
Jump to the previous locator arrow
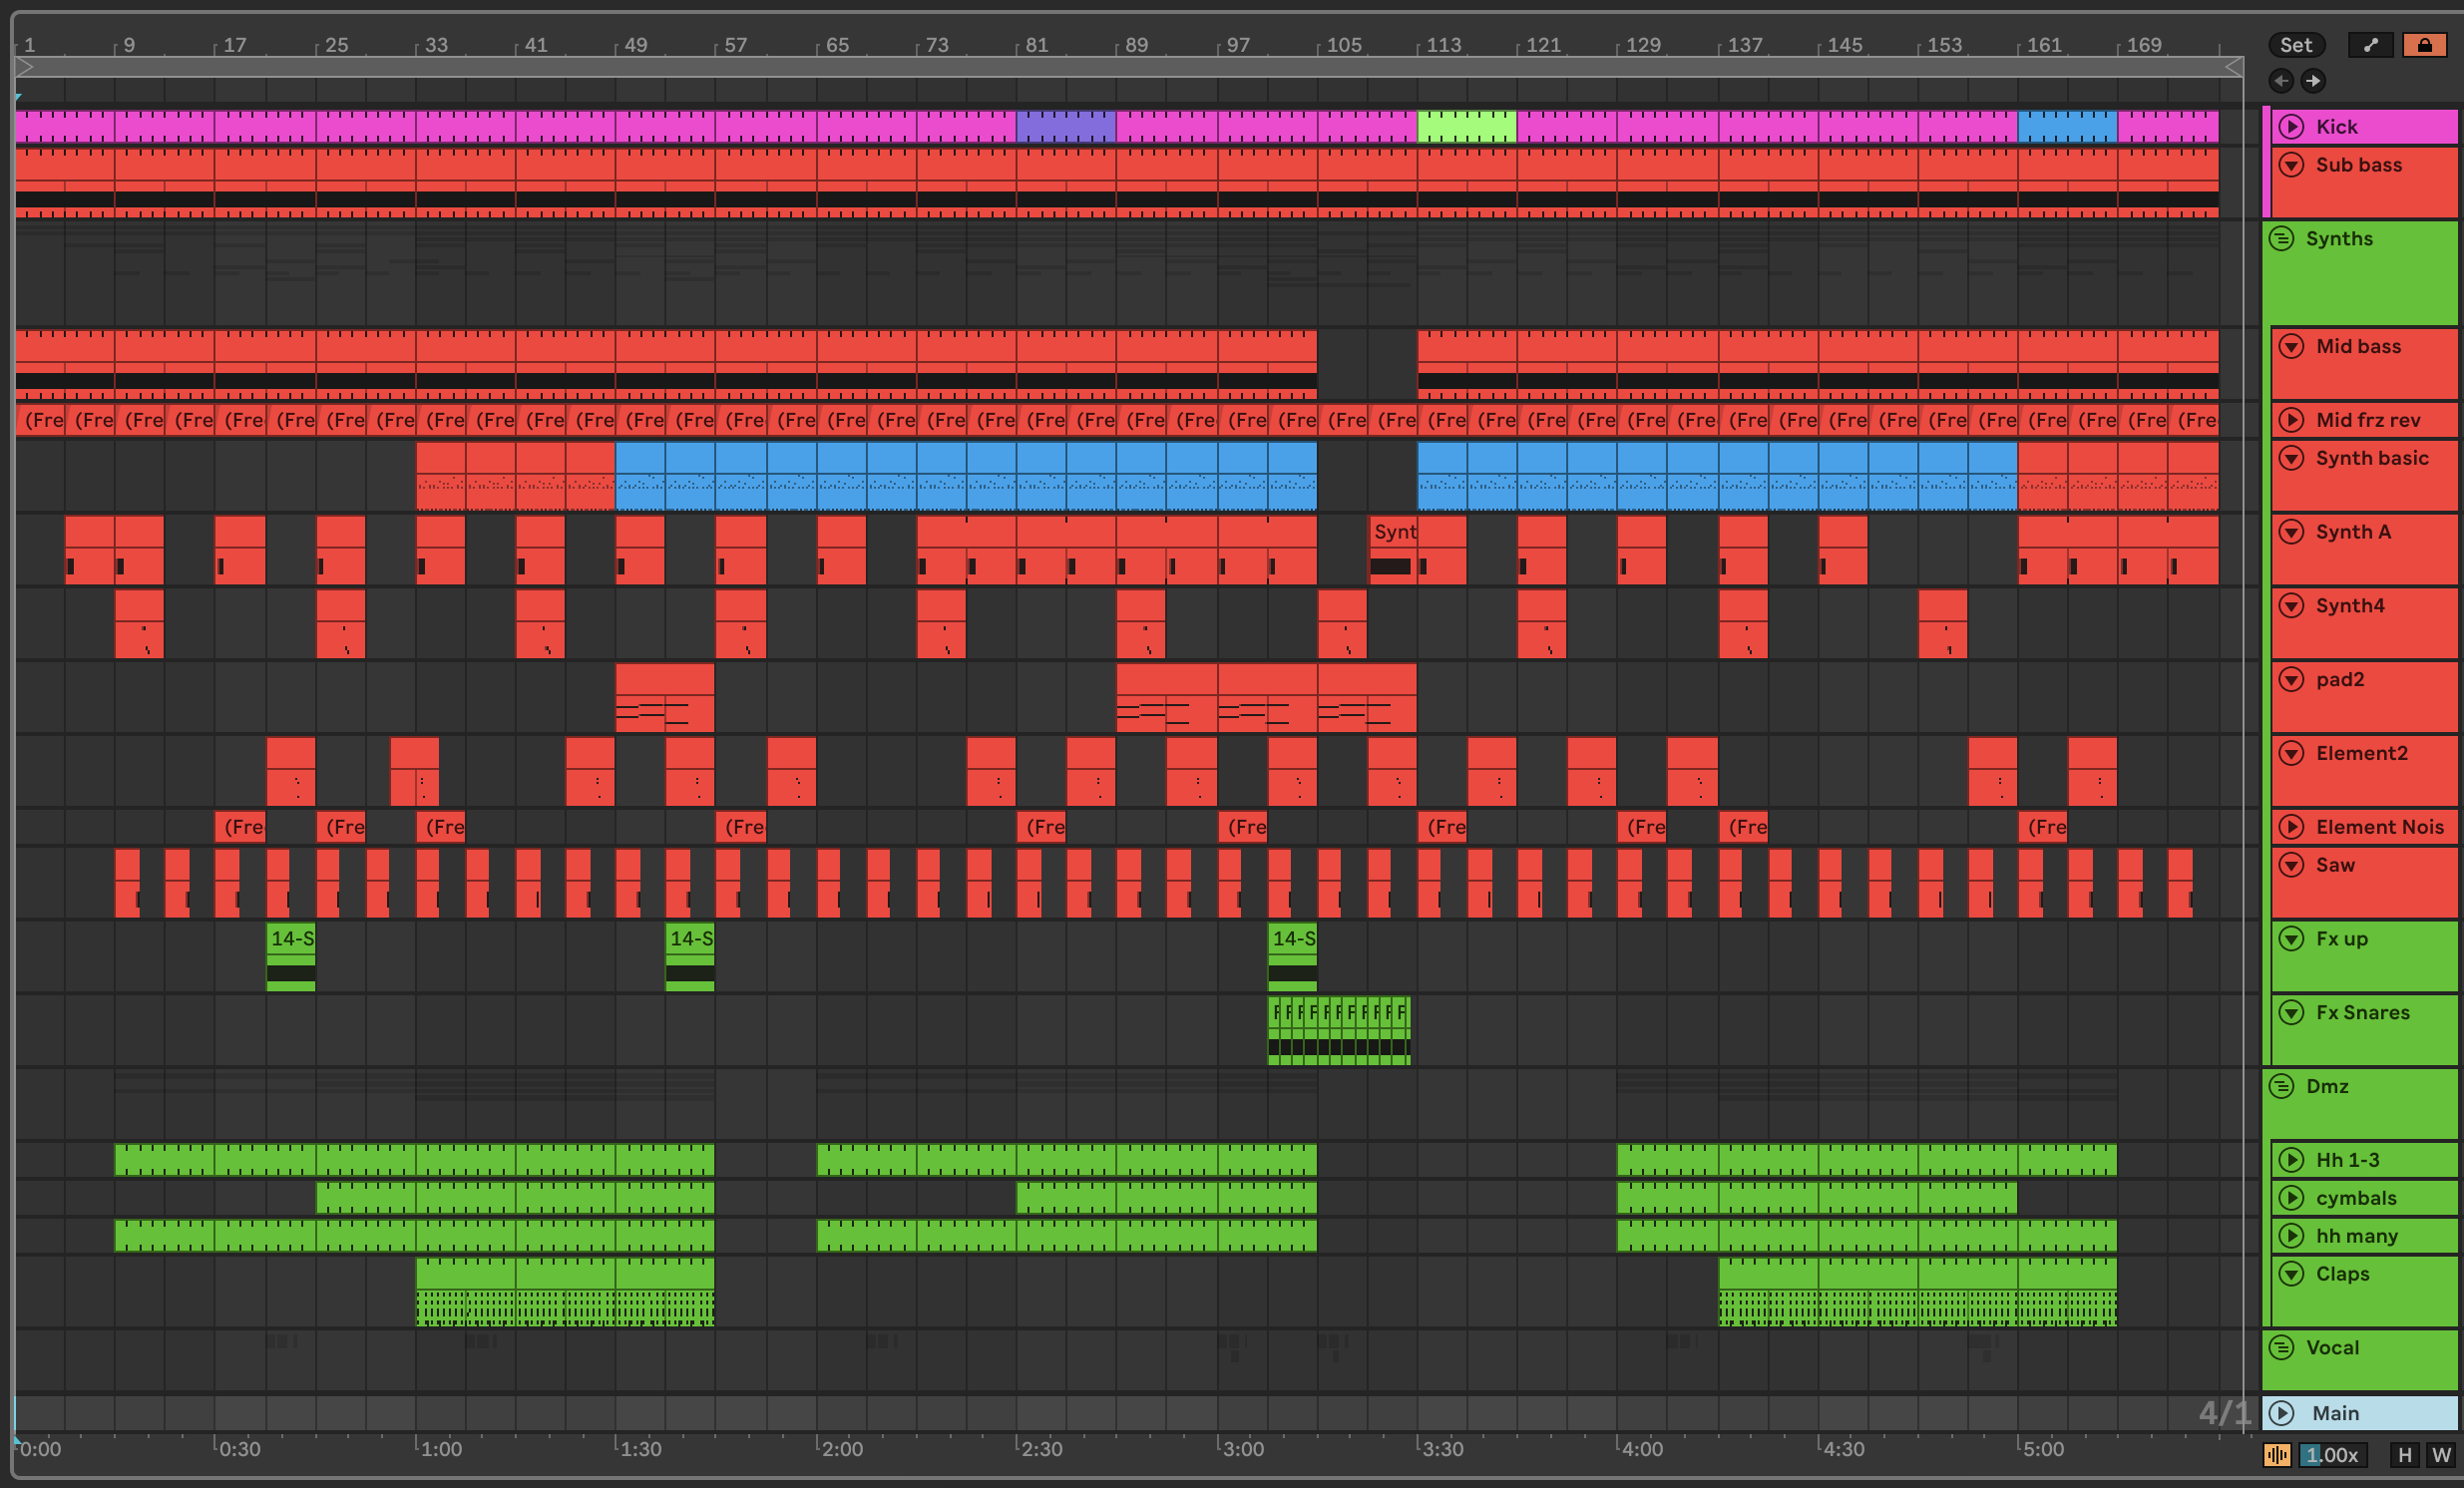[x=2281, y=81]
